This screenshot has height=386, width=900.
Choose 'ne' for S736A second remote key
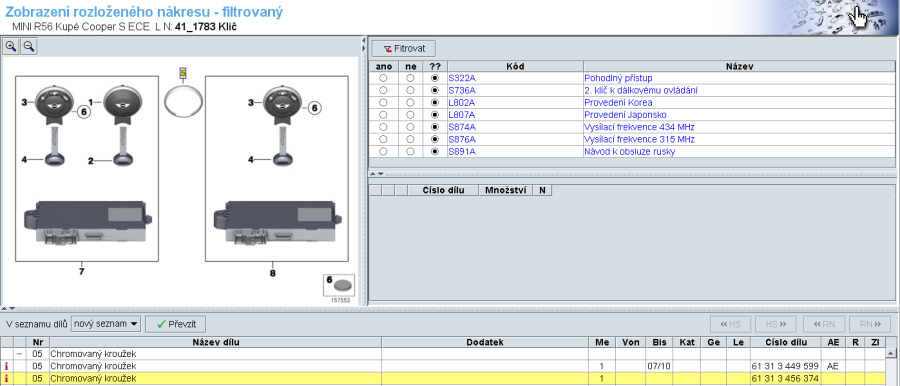[x=410, y=90]
